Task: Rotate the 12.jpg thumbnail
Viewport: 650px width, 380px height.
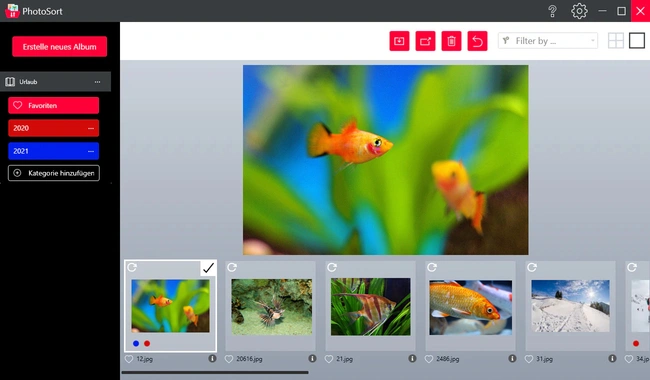Action: coord(132,267)
